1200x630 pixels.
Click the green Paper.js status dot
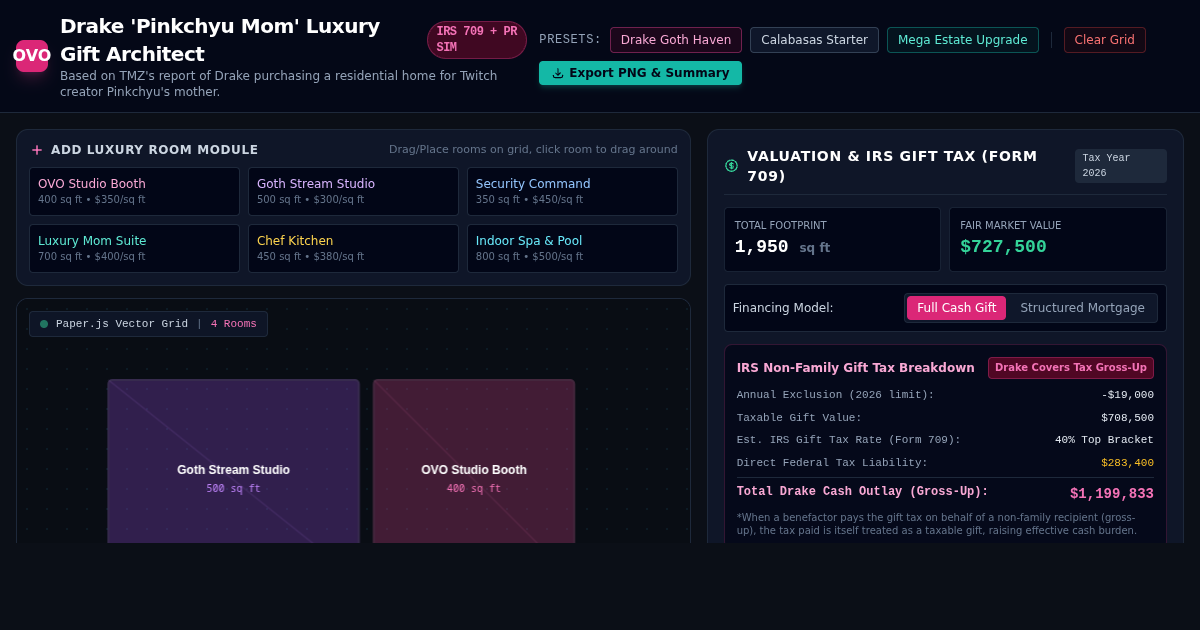click(44, 324)
